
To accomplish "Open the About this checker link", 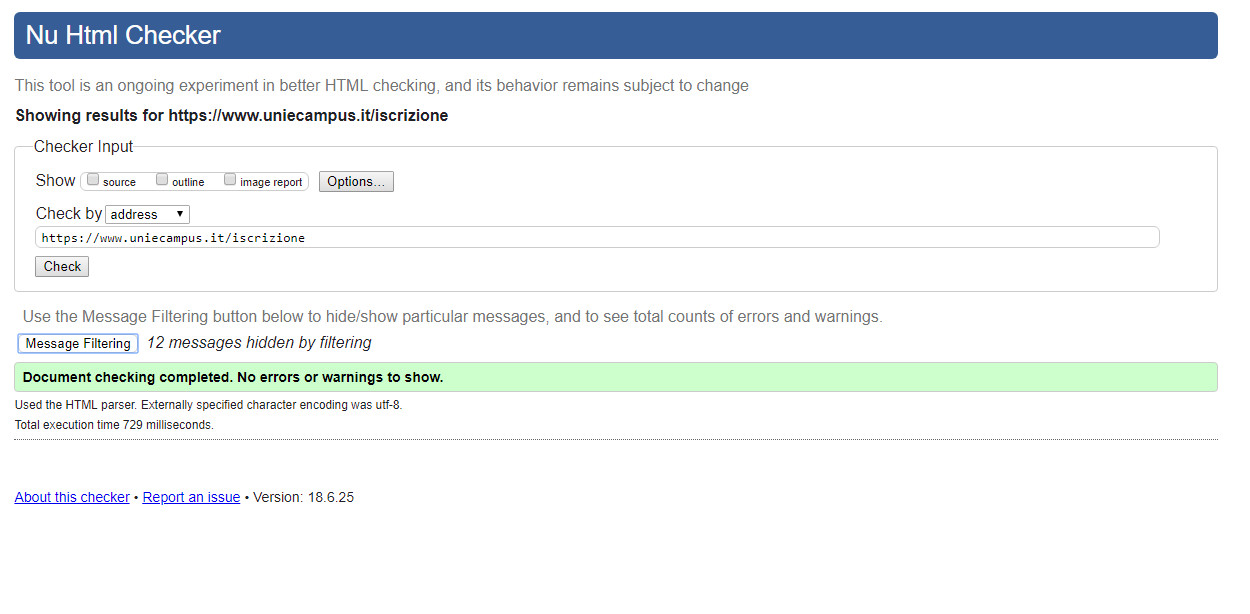I will tap(72, 497).
